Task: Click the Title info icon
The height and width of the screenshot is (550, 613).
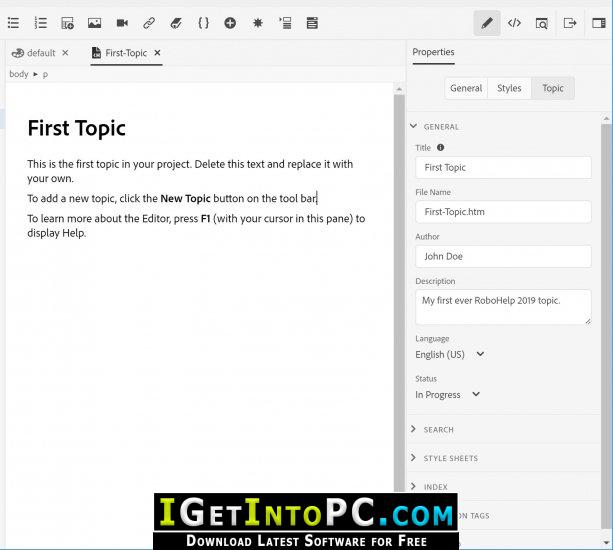Action: tap(441, 148)
